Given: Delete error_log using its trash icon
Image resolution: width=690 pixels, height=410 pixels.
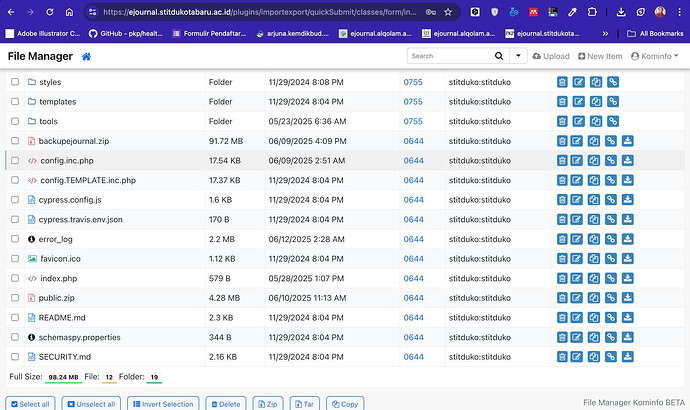Looking at the screenshot, I should click(x=562, y=239).
